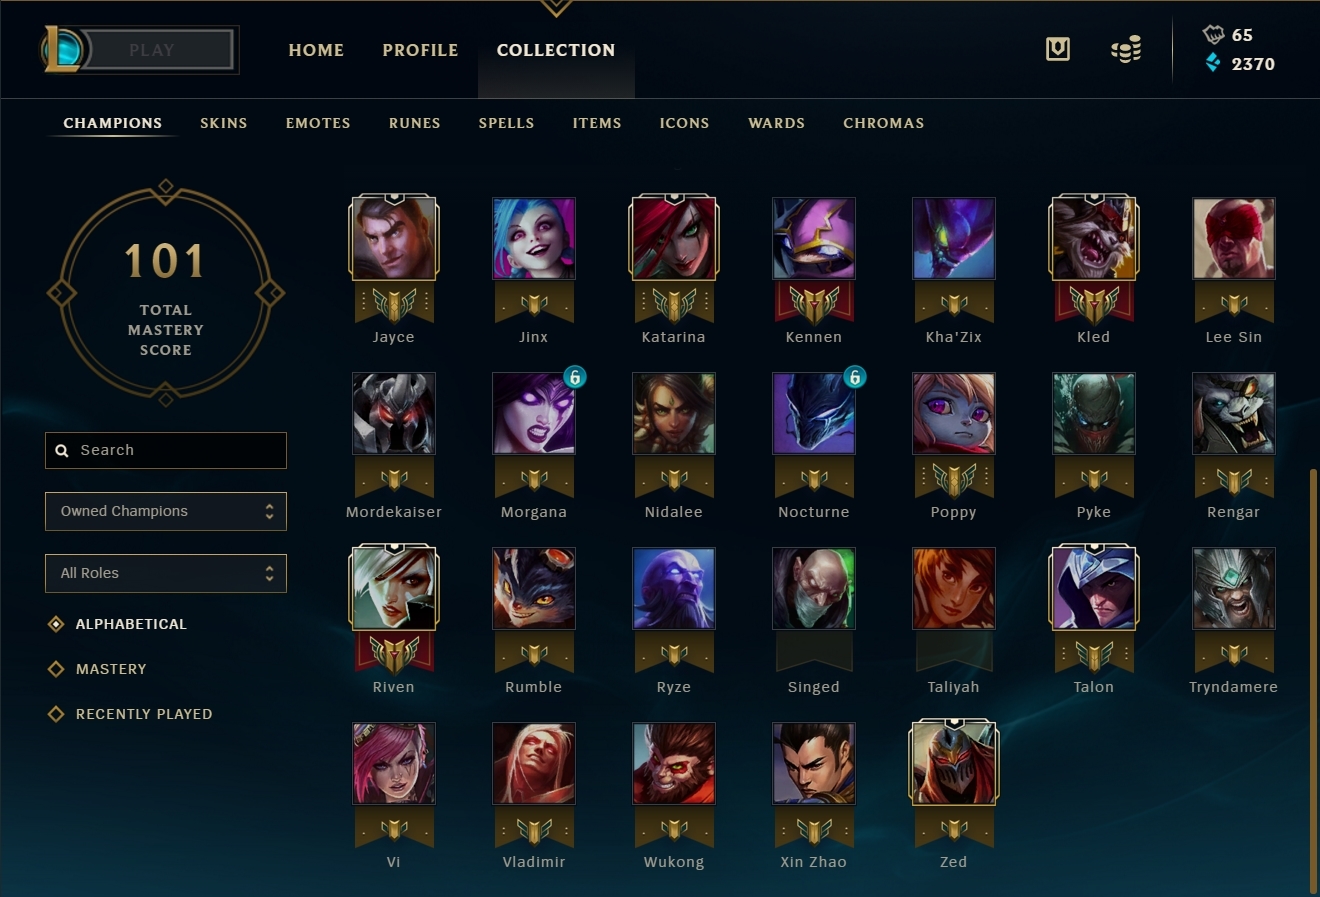The width and height of the screenshot is (1320, 897).
Task: Click Riven's mastery crest icon
Action: (394, 653)
